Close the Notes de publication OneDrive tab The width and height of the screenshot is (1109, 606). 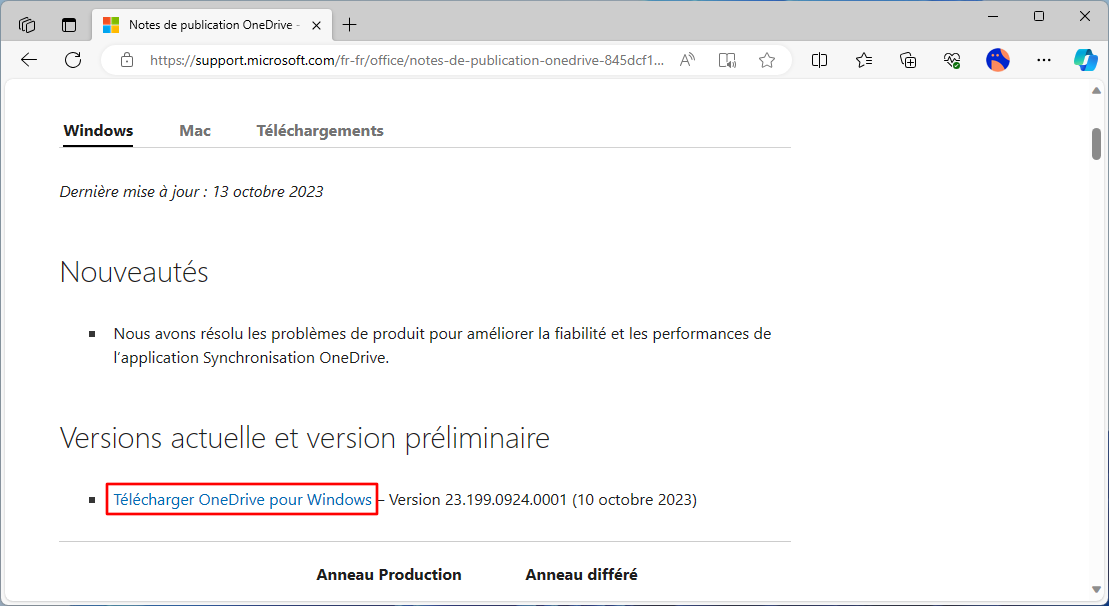point(316,25)
